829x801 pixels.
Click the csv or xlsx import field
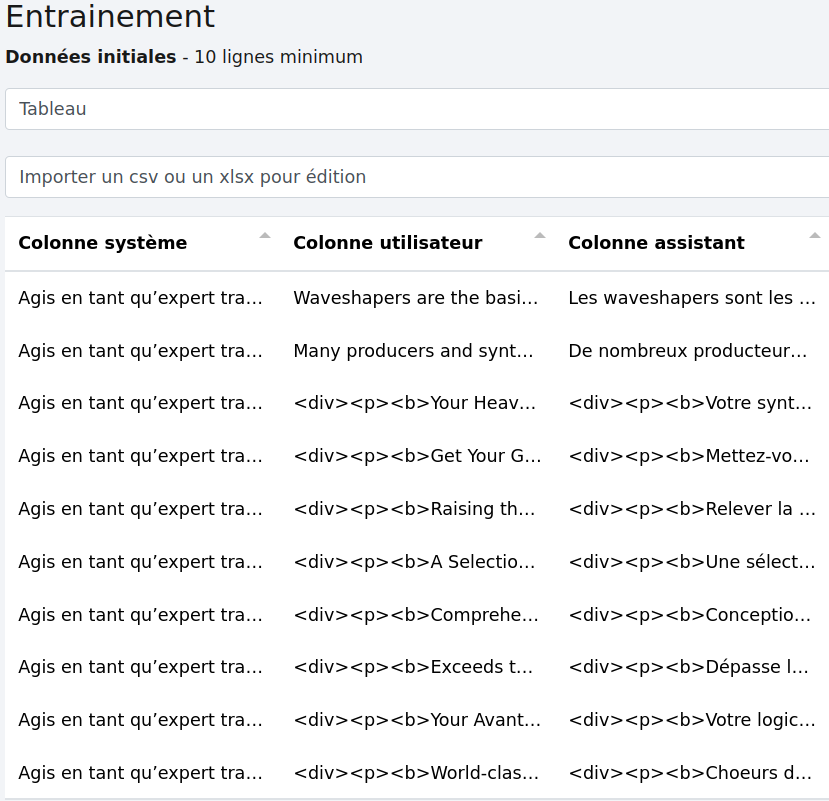click(x=417, y=177)
